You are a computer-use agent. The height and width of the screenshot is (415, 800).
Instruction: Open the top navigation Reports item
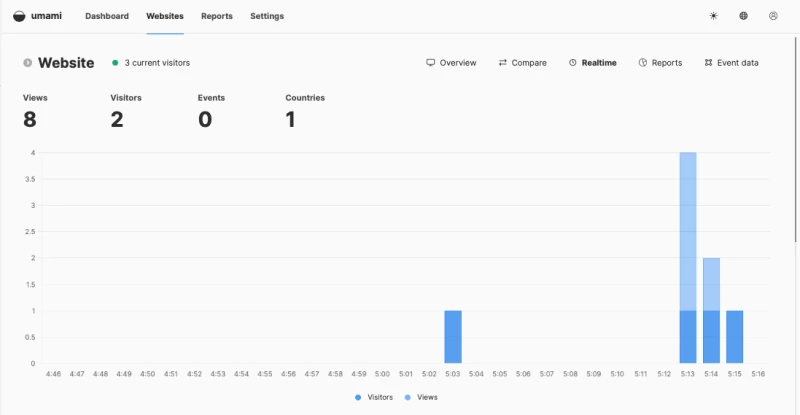[217, 16]
